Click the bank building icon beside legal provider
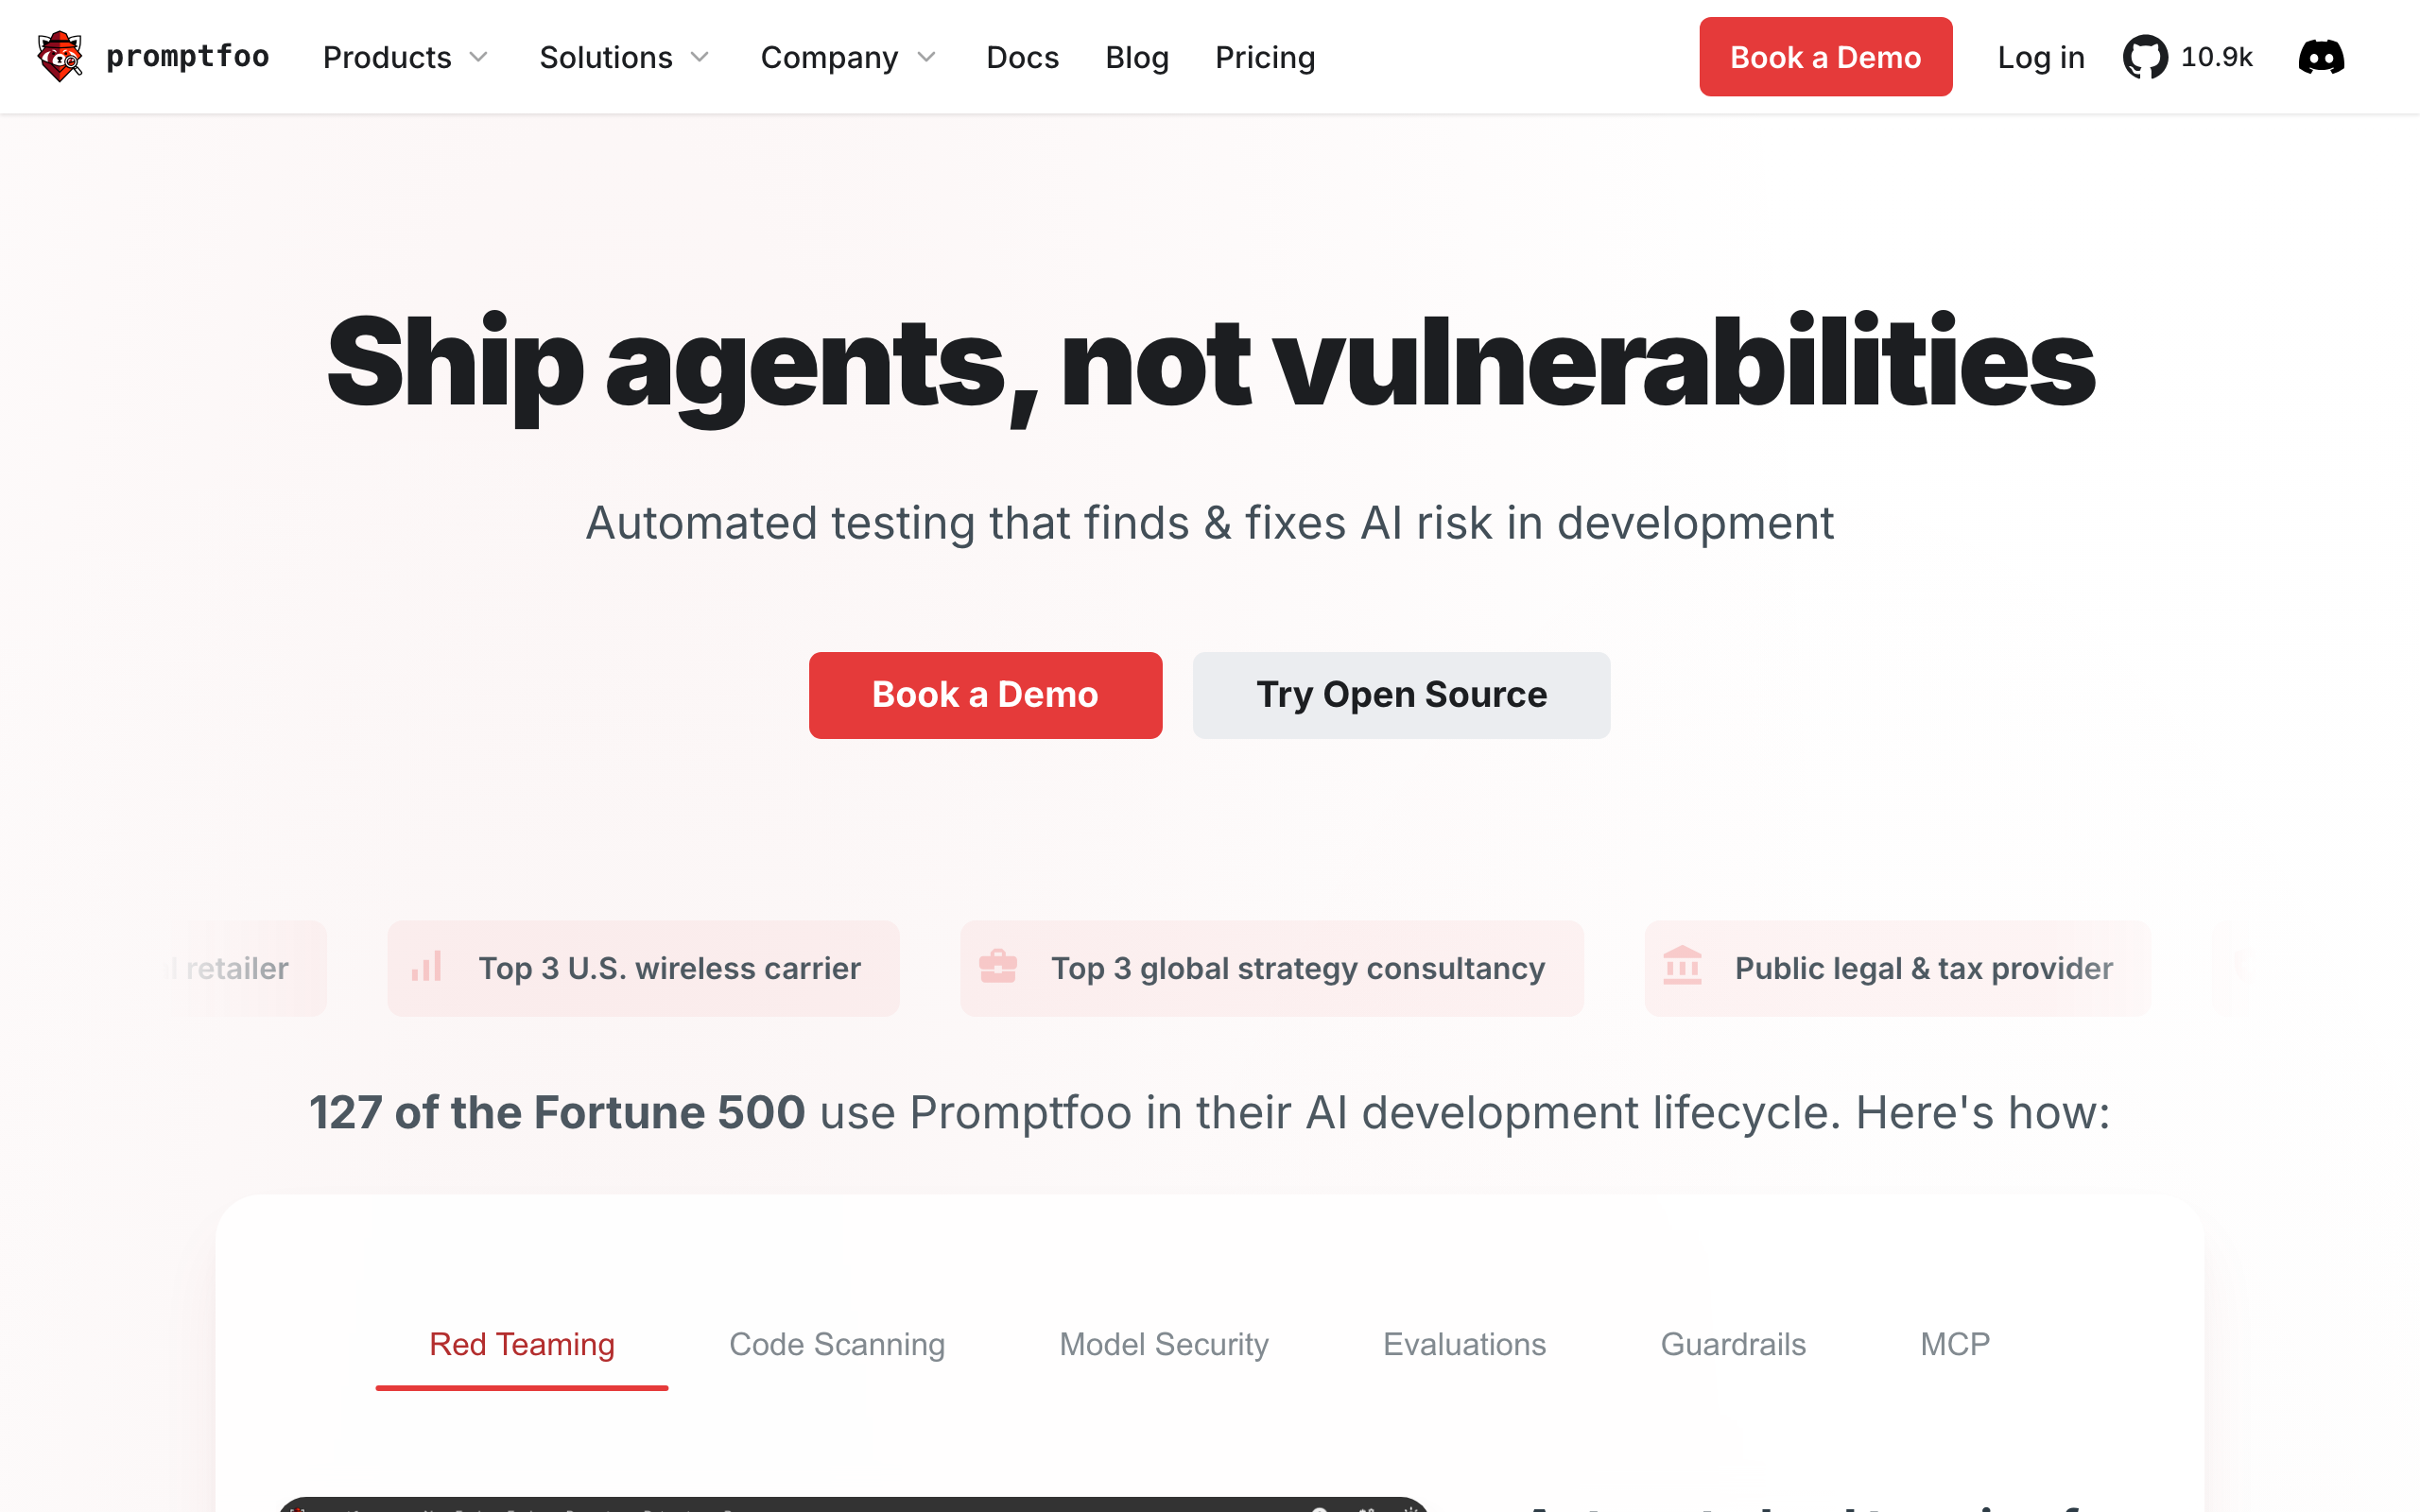Viewport: 2420px width, 1512px height. tap(1682, 967)
